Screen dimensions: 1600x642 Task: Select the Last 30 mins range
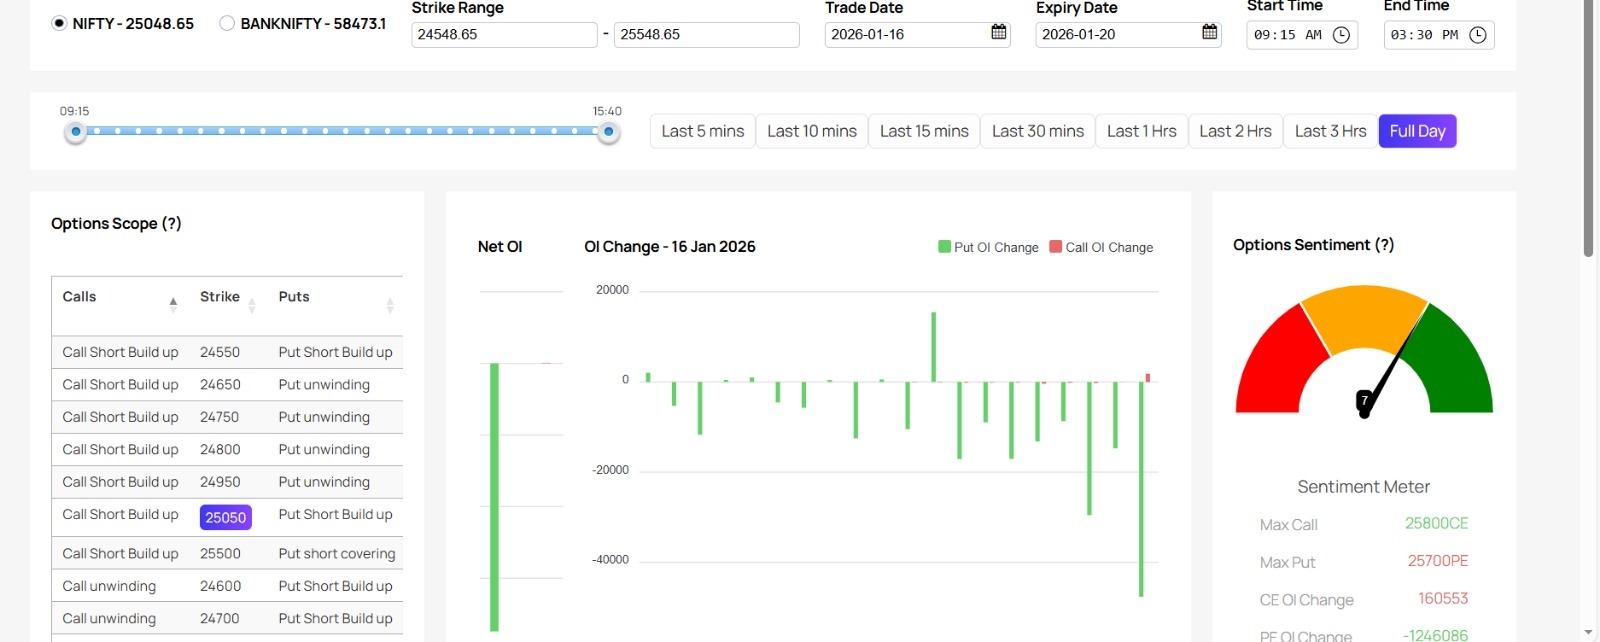(1037, 131)
